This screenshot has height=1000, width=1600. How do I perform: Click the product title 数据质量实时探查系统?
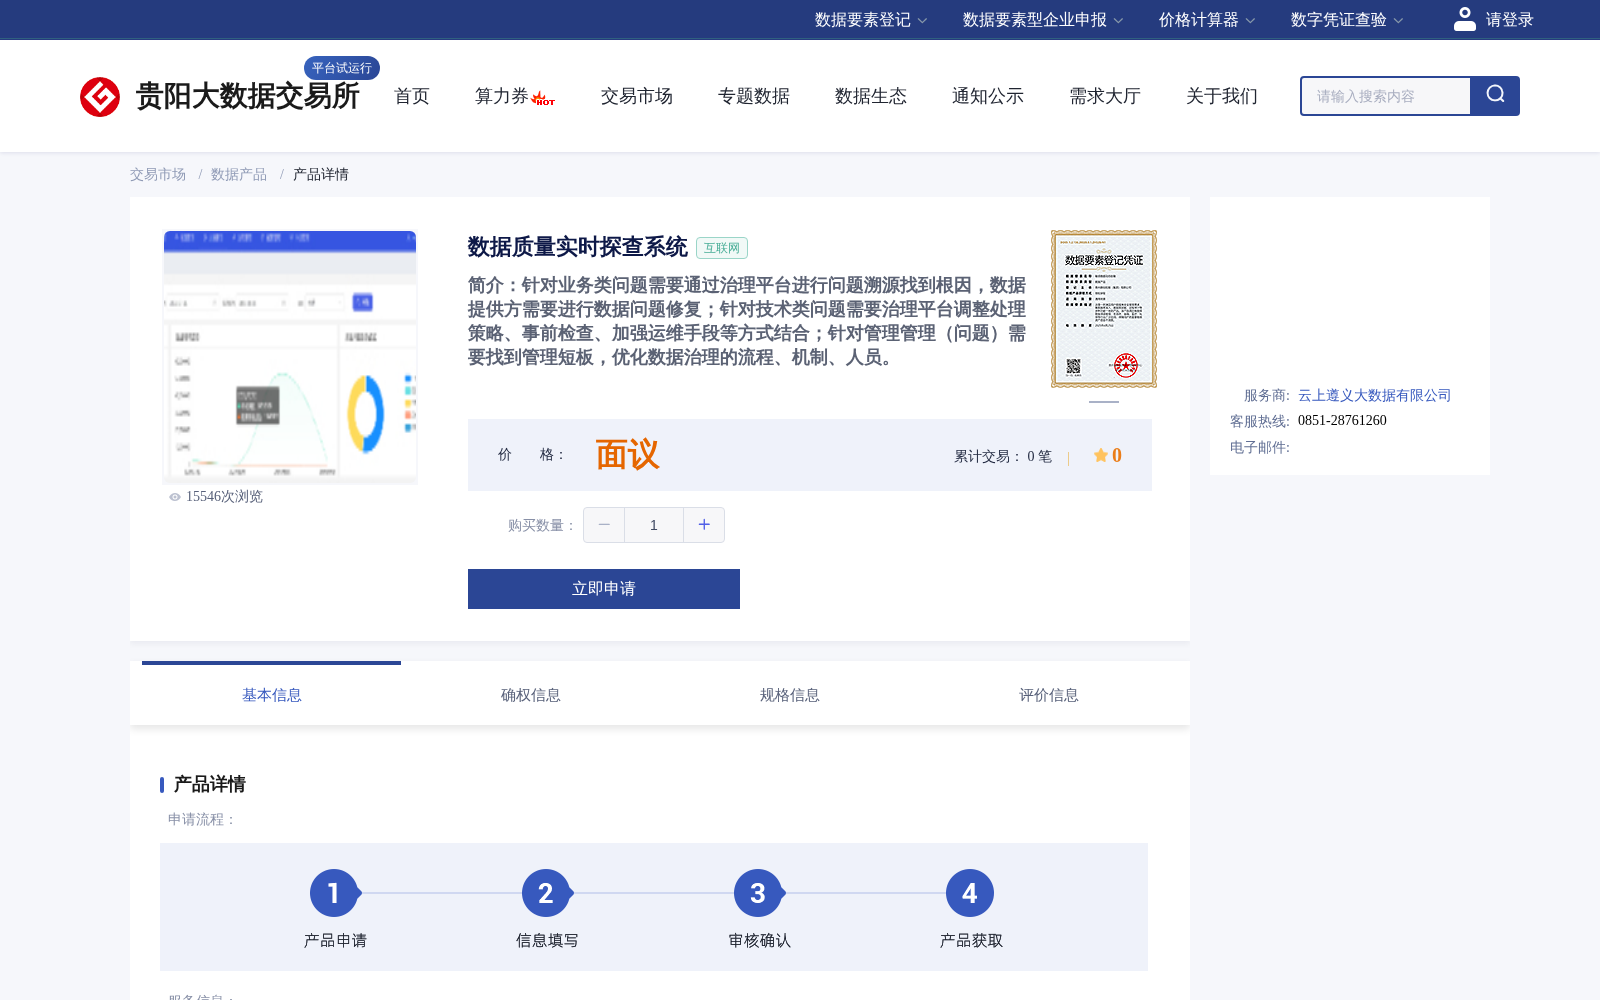tap(578, 247)
